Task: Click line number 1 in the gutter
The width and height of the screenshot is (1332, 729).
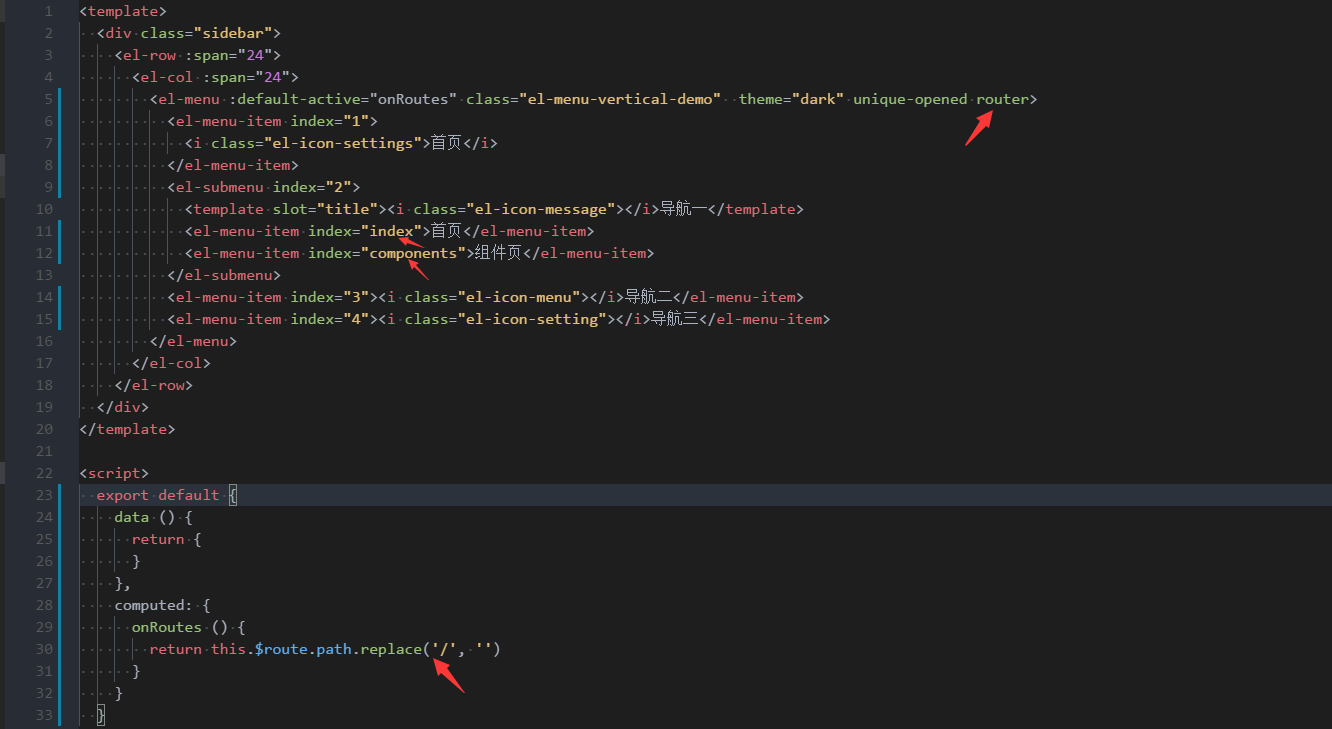Action: [x=48, y=11]
